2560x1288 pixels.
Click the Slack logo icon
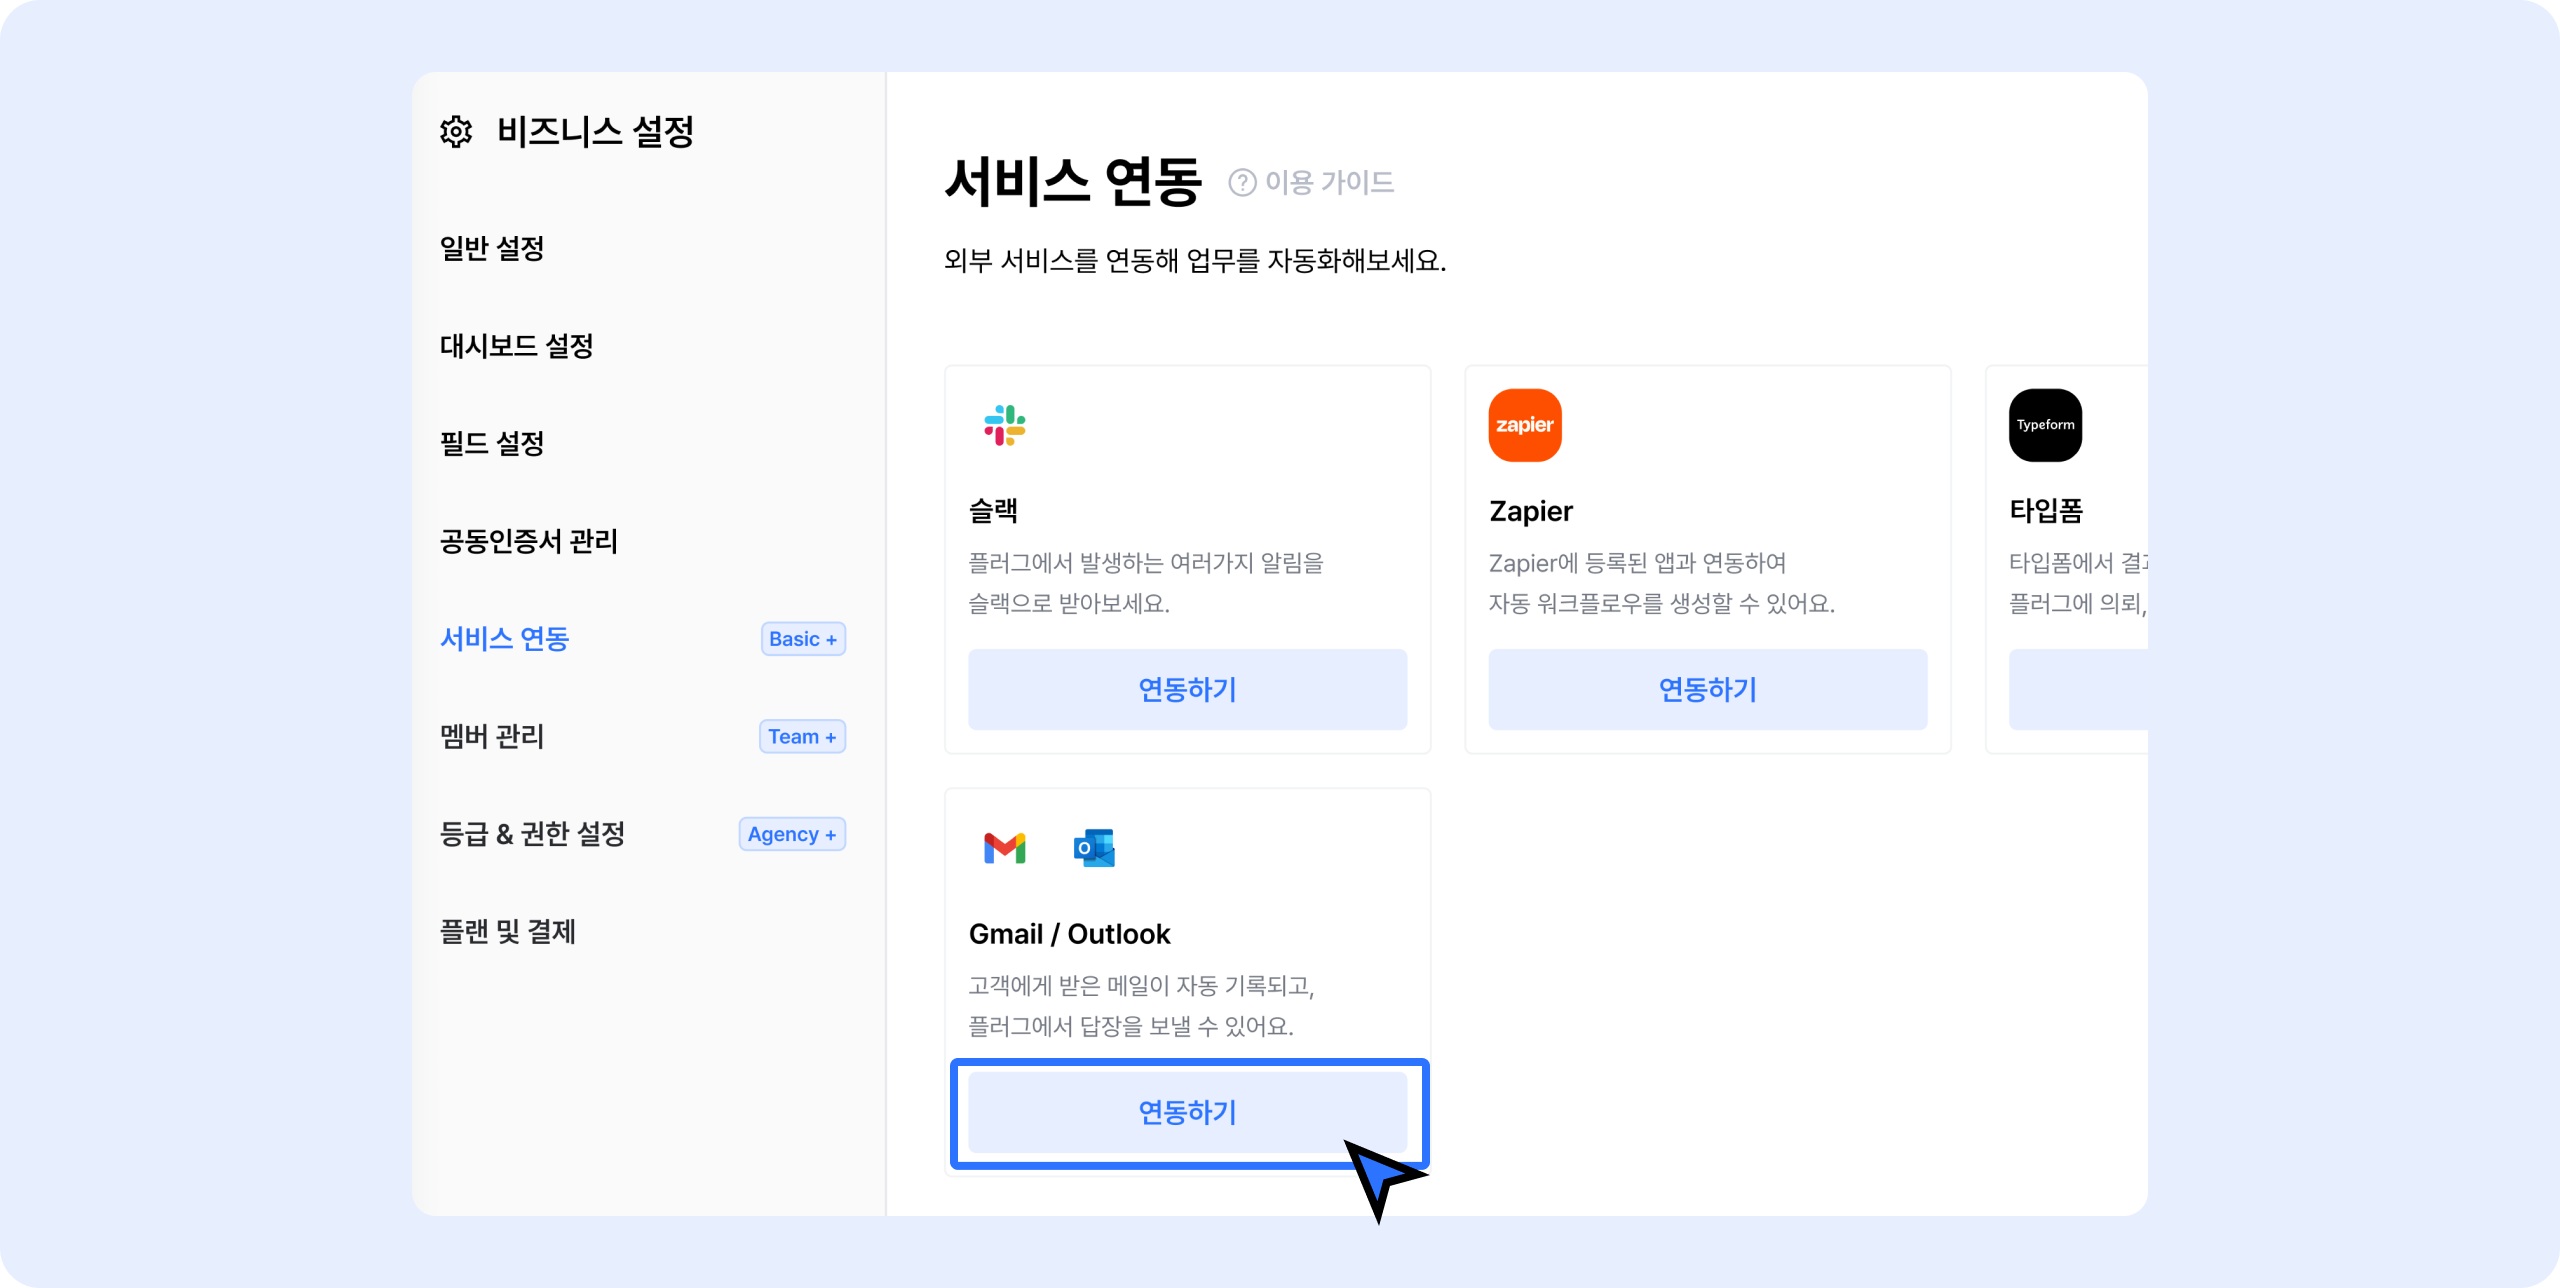coord(1005,425)
